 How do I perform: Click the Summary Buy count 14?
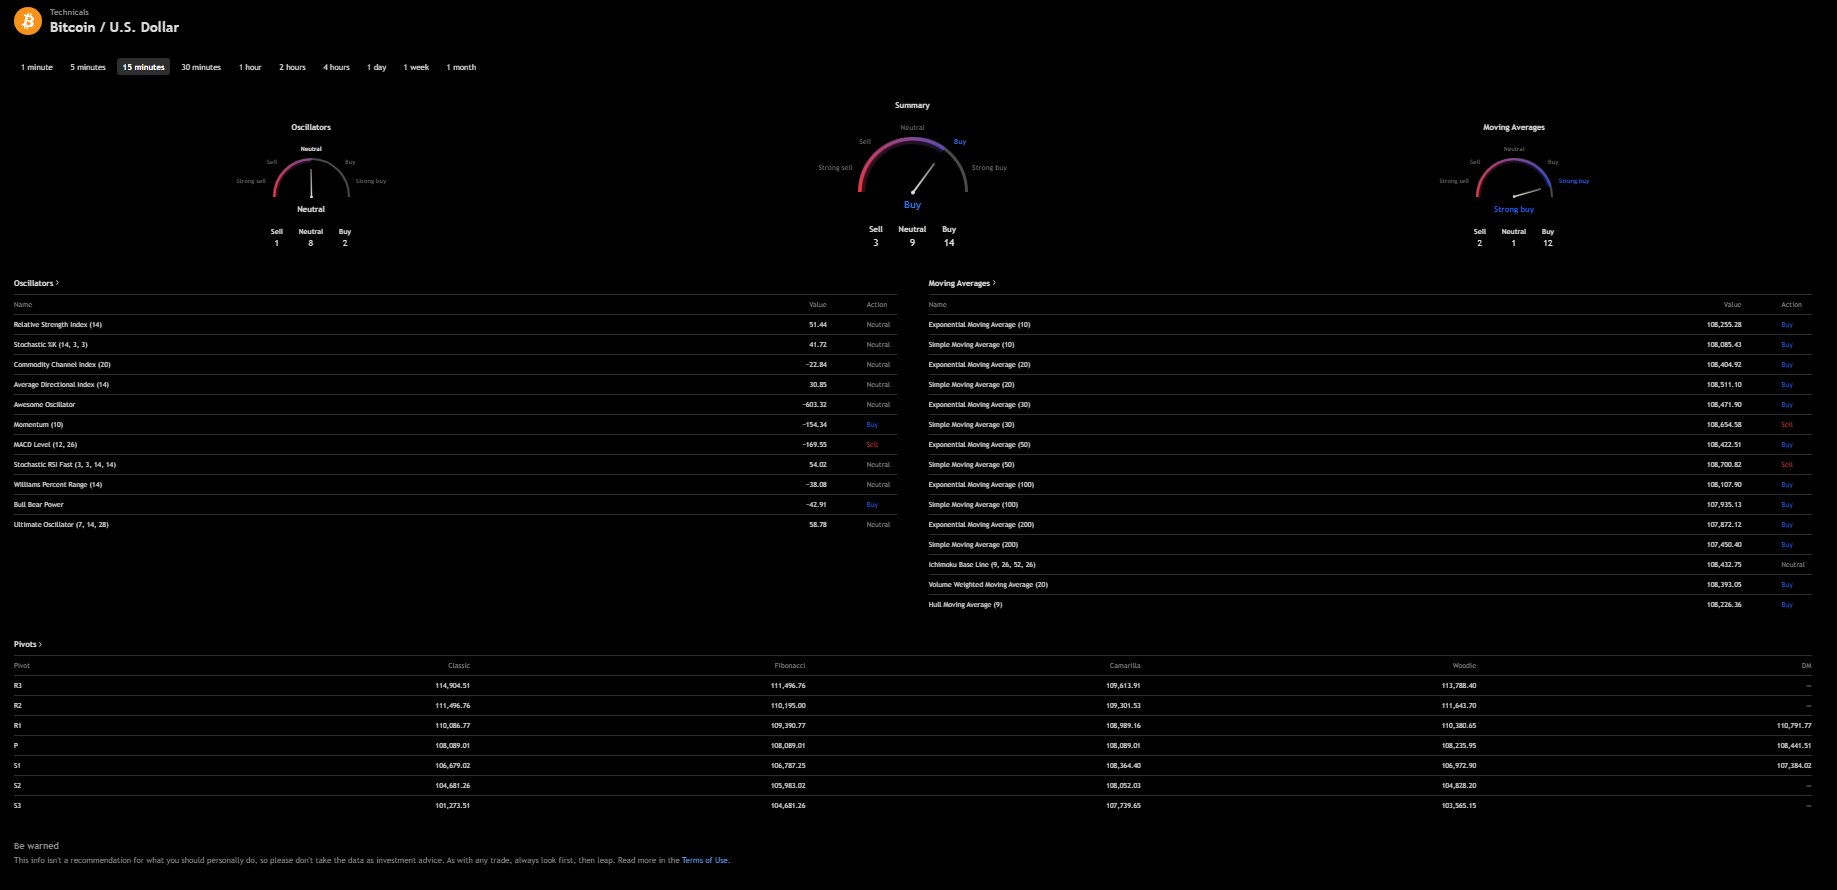click(949, 242)
